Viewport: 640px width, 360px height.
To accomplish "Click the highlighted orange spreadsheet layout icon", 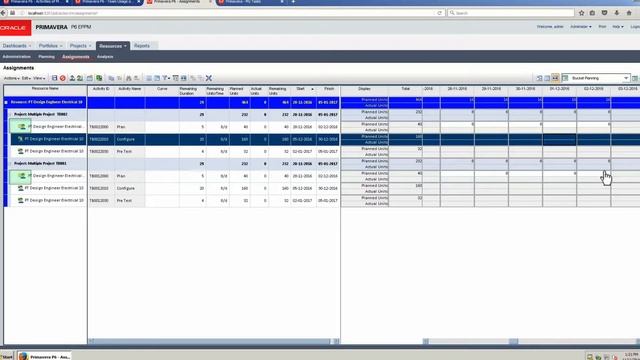I will point(555,78).
